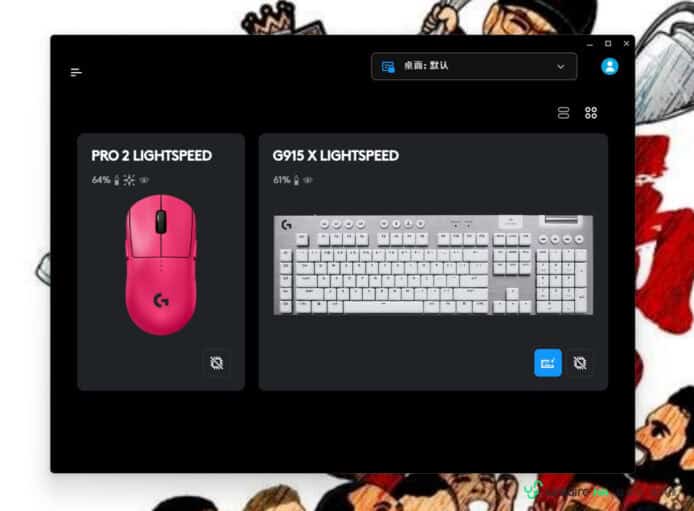The height and width of the screenshot is (511, 694).
Task: Maximize the G HUB window
Action: 608,43
